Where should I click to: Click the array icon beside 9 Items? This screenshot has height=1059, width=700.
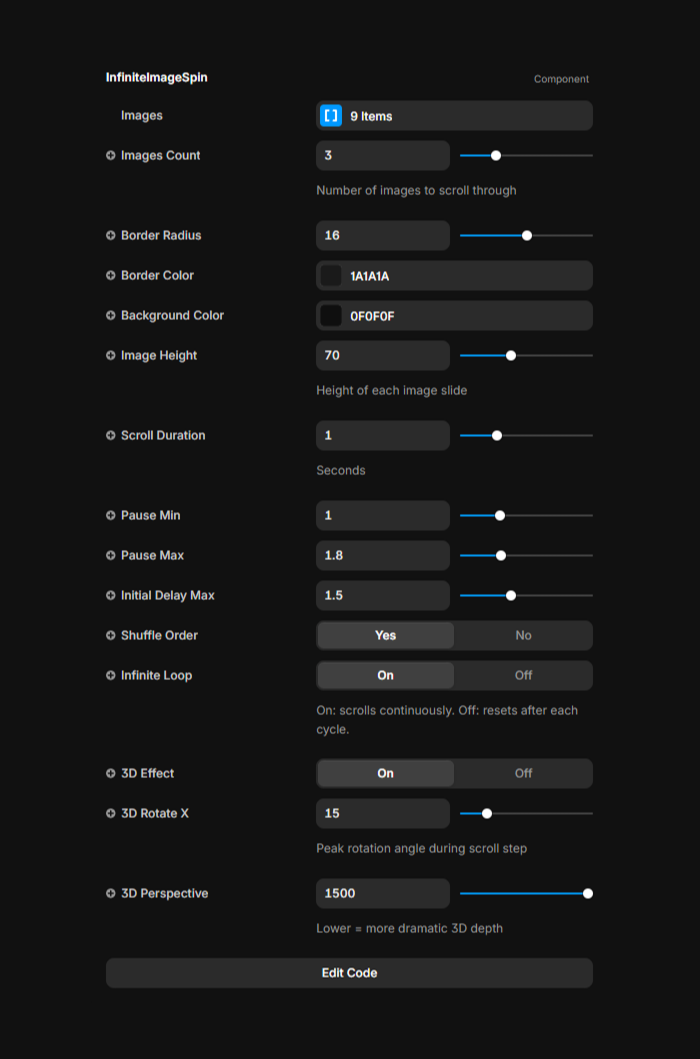pyautogui.click(x=331, y=116)
